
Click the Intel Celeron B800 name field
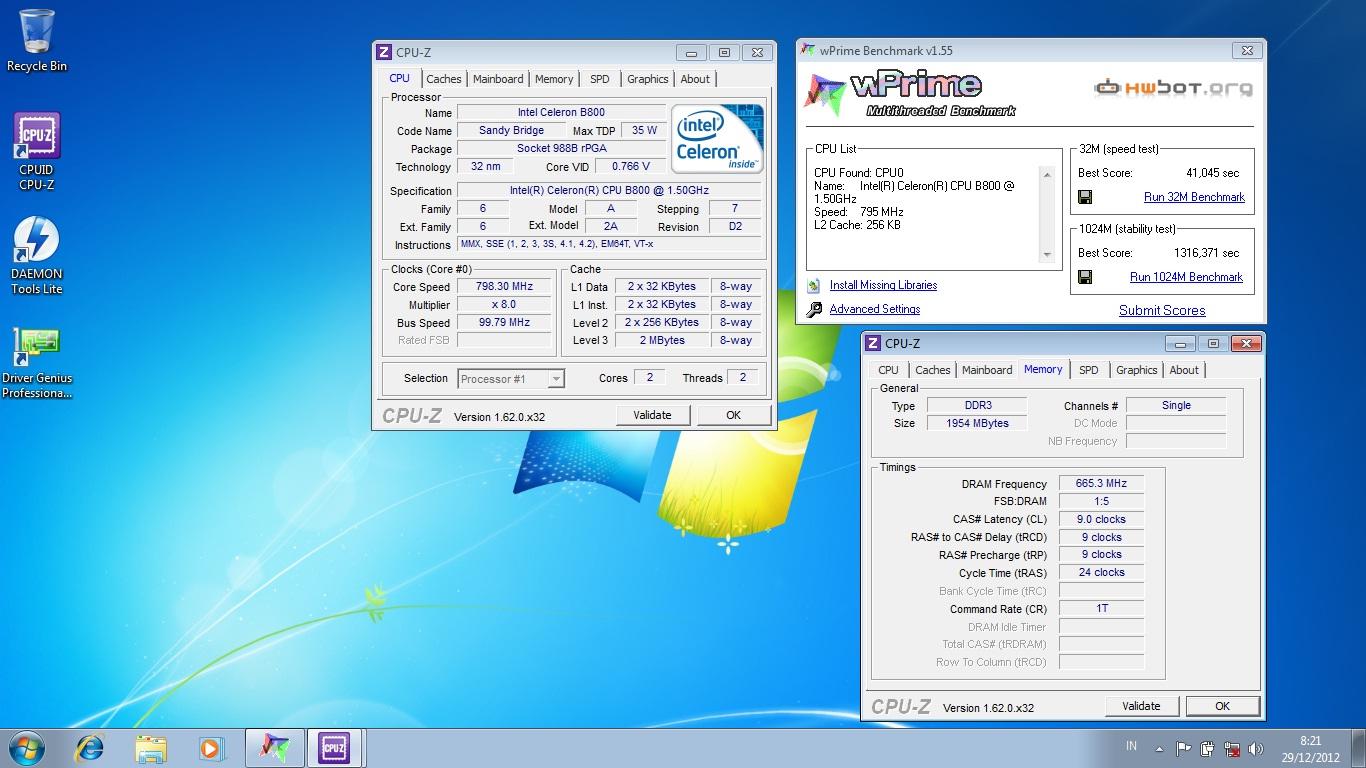click(x=561, y=113)
